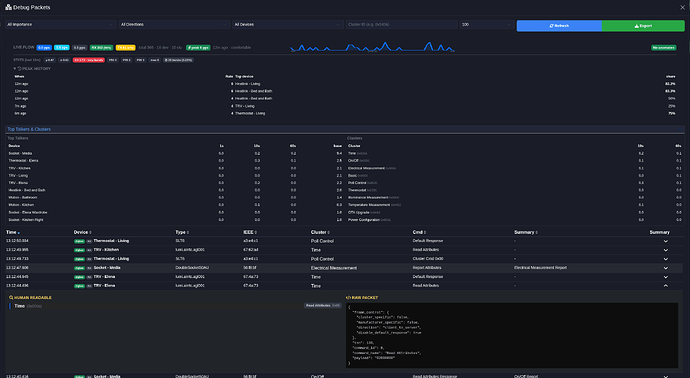Click the sort icon beside Cluster header
This screenshot has width=690, height=378.
pyautogui.click(x=328, y=232)
